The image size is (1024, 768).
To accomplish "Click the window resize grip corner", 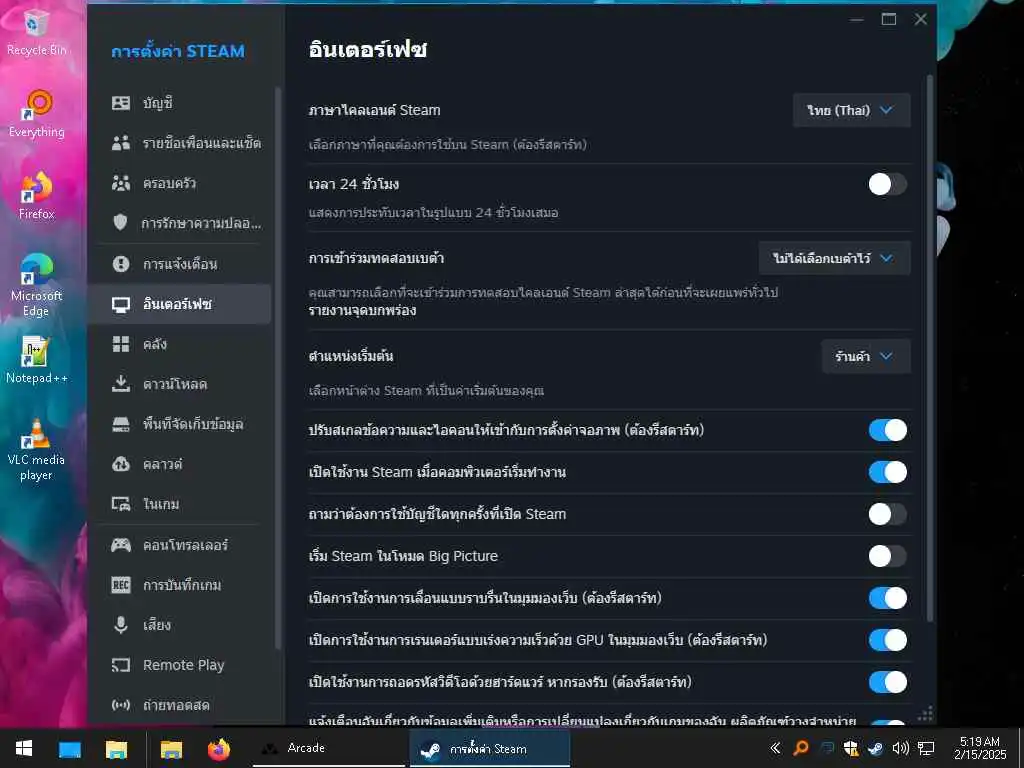I will click(x=926, y=714).
